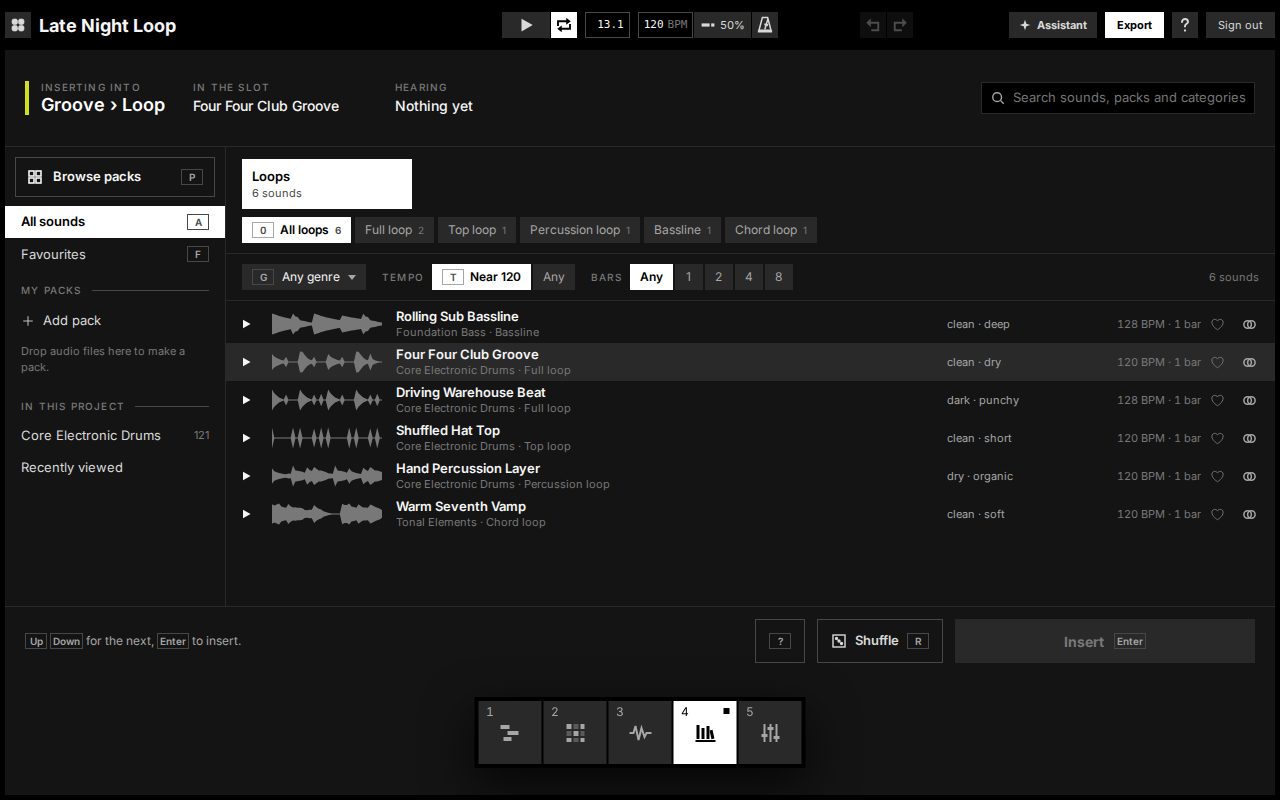
Task: Set bars filter to 8
Action: point(778,277)
